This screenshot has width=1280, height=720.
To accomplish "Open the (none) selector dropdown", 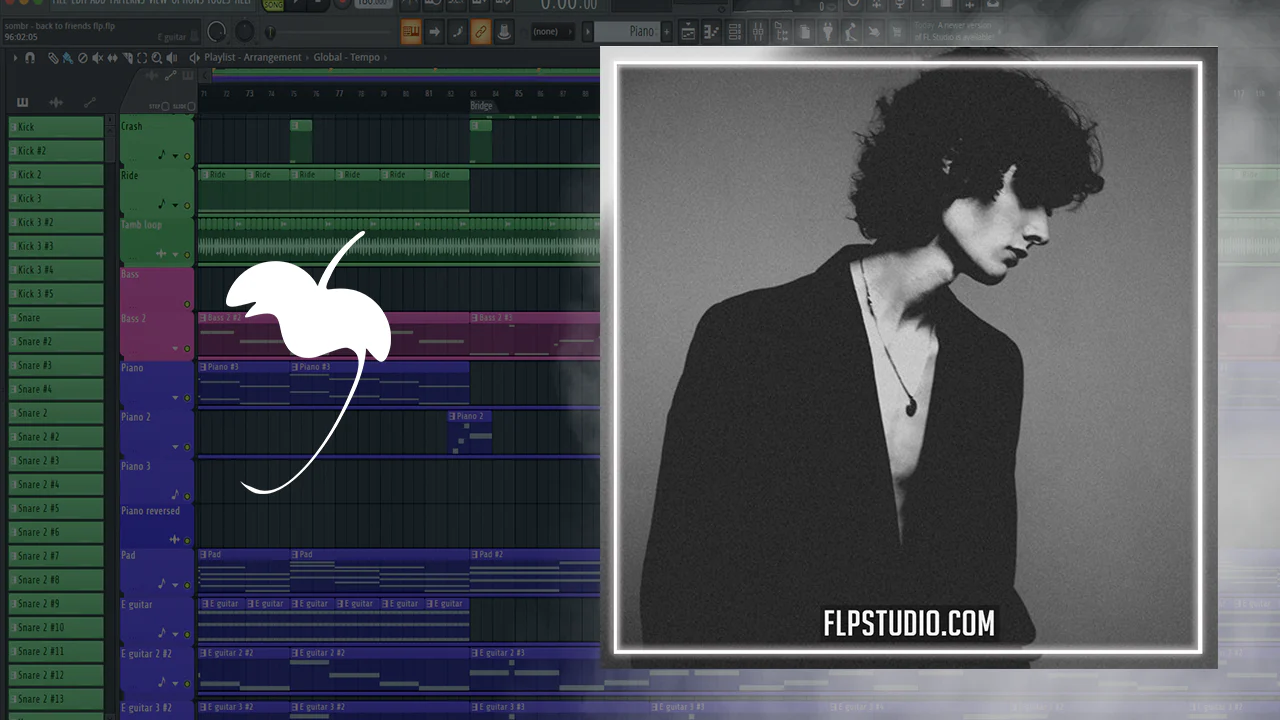I will coord(552,32).
